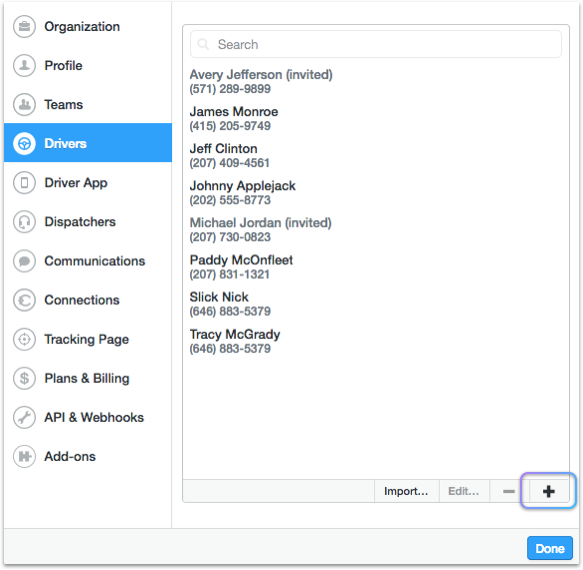This screenshot has height=570, width=583.
Task: Click the Communications speech bubble icon
Action: pos(25,261)
